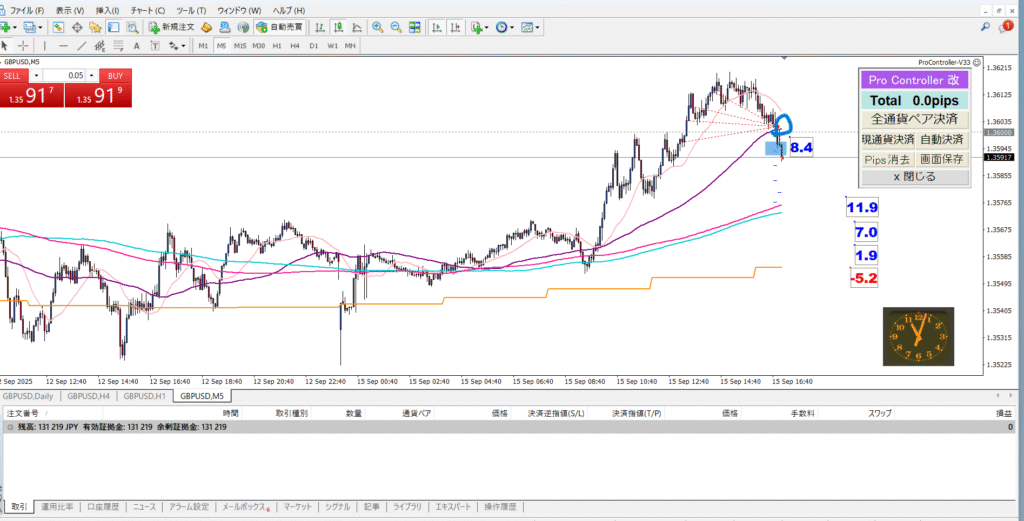The width and height of the screenshot is (1024, 521).
Task: Zoom in on the chart
Action: pyautogui.click(x=378, y=27)
